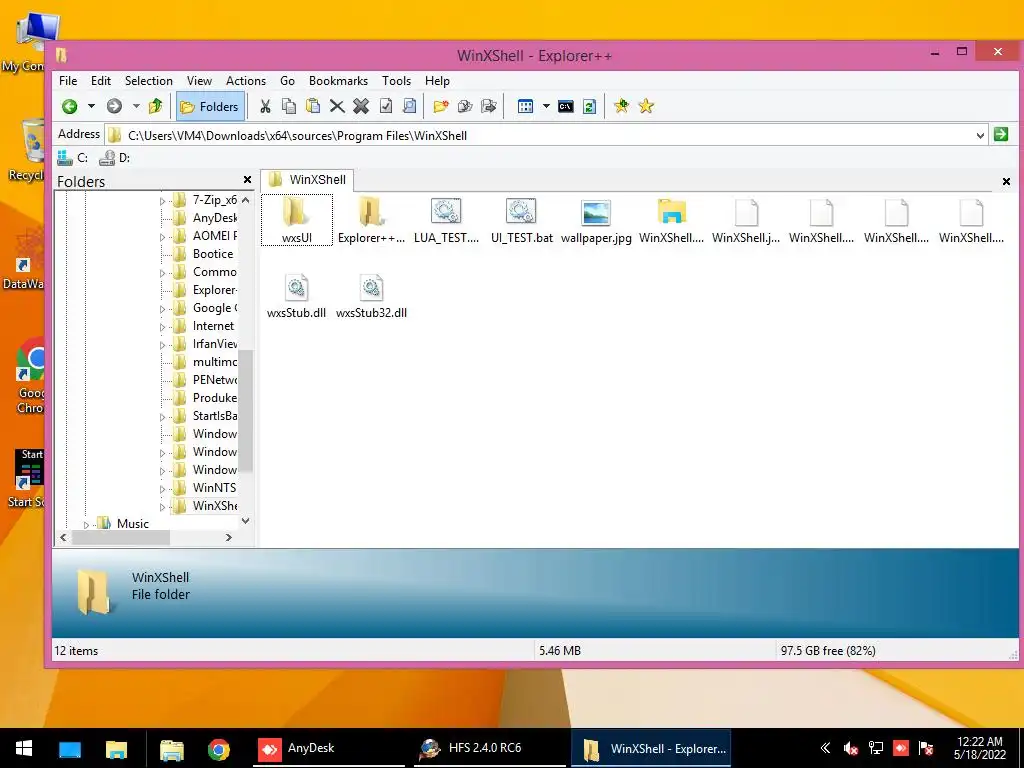
Task: Permanently delete with bold X icon
Action: pyautogui.click(x=361, y=106)
